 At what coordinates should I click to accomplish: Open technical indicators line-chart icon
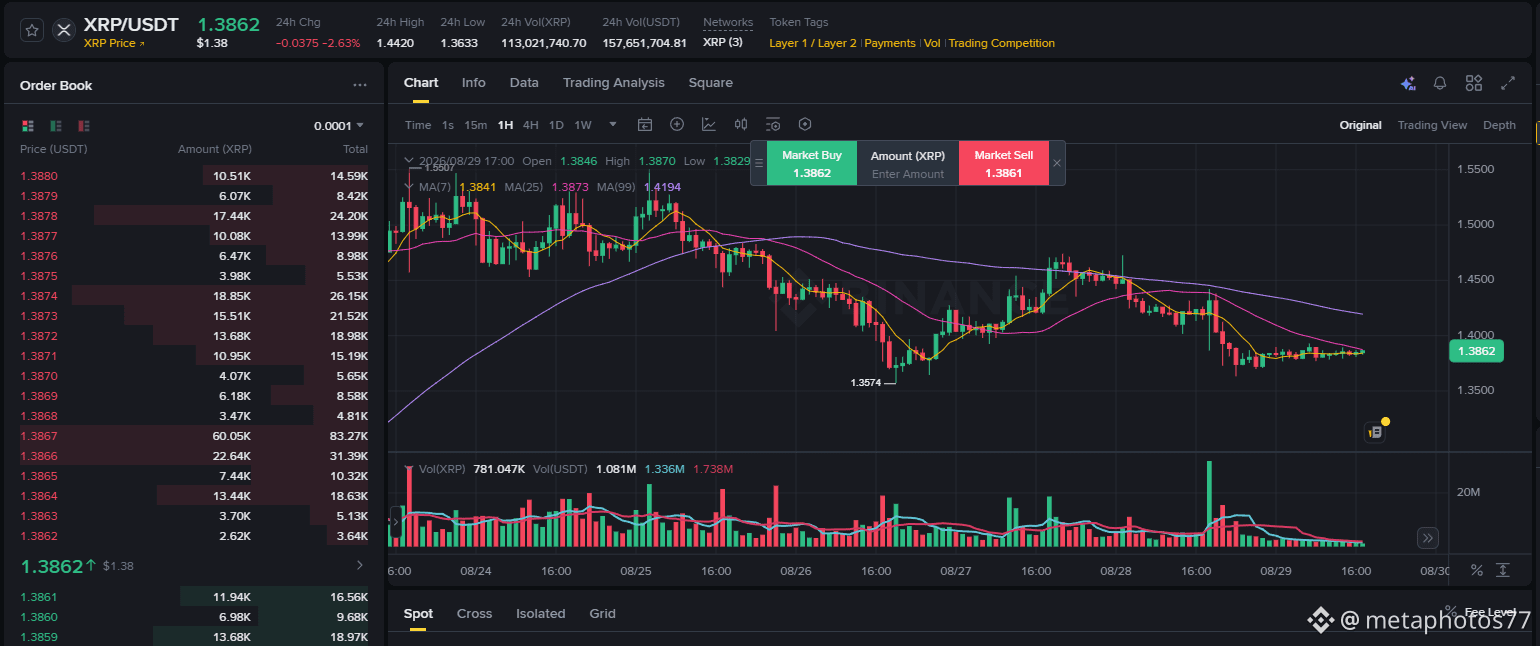point(709,125)
